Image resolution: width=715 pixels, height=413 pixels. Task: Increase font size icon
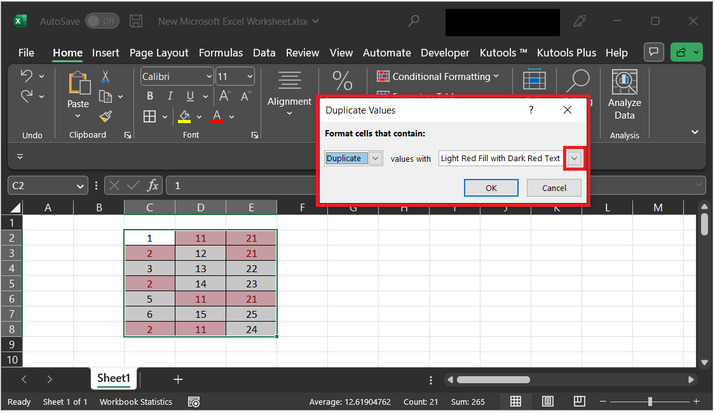pos(225,96)
